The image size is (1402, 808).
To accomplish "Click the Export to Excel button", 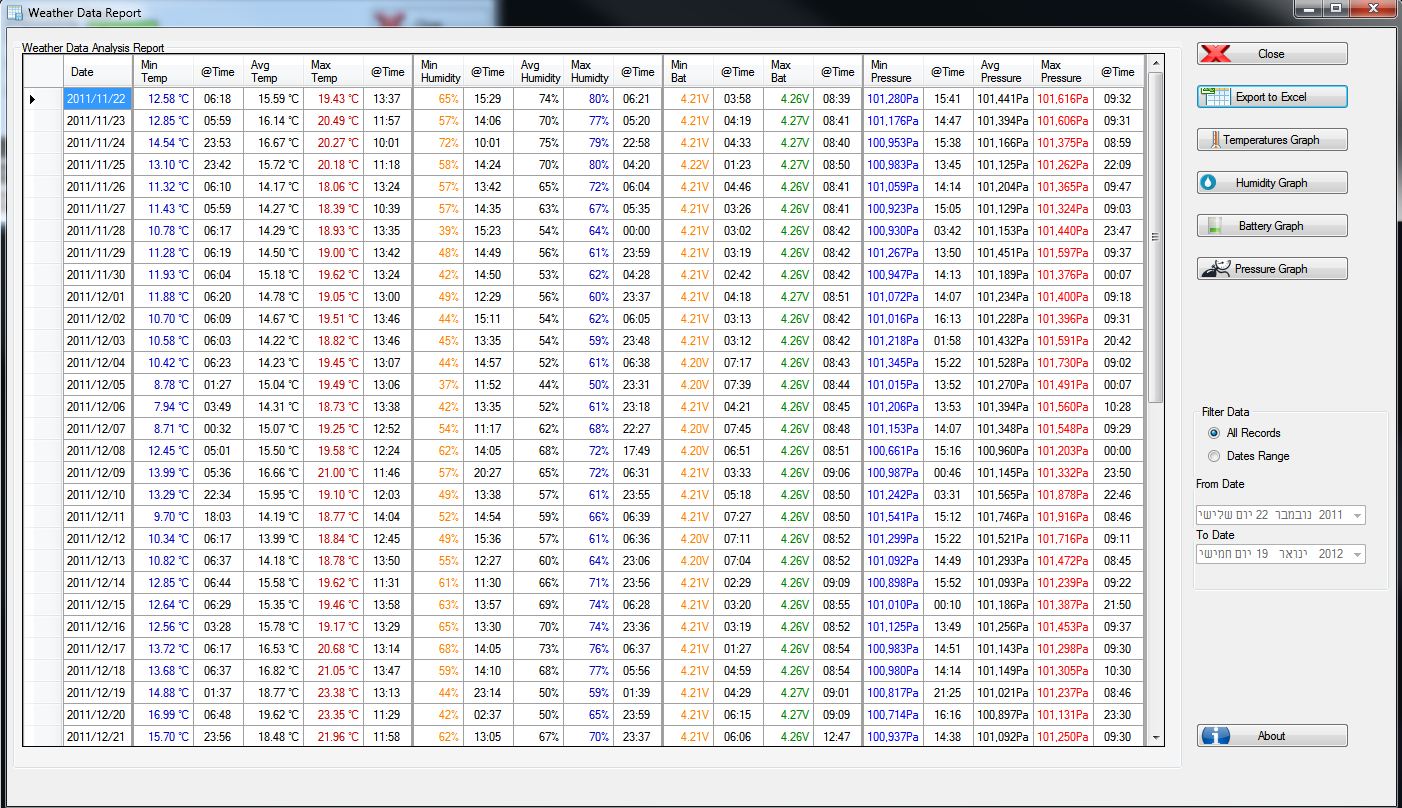I will click(1271, 96).
